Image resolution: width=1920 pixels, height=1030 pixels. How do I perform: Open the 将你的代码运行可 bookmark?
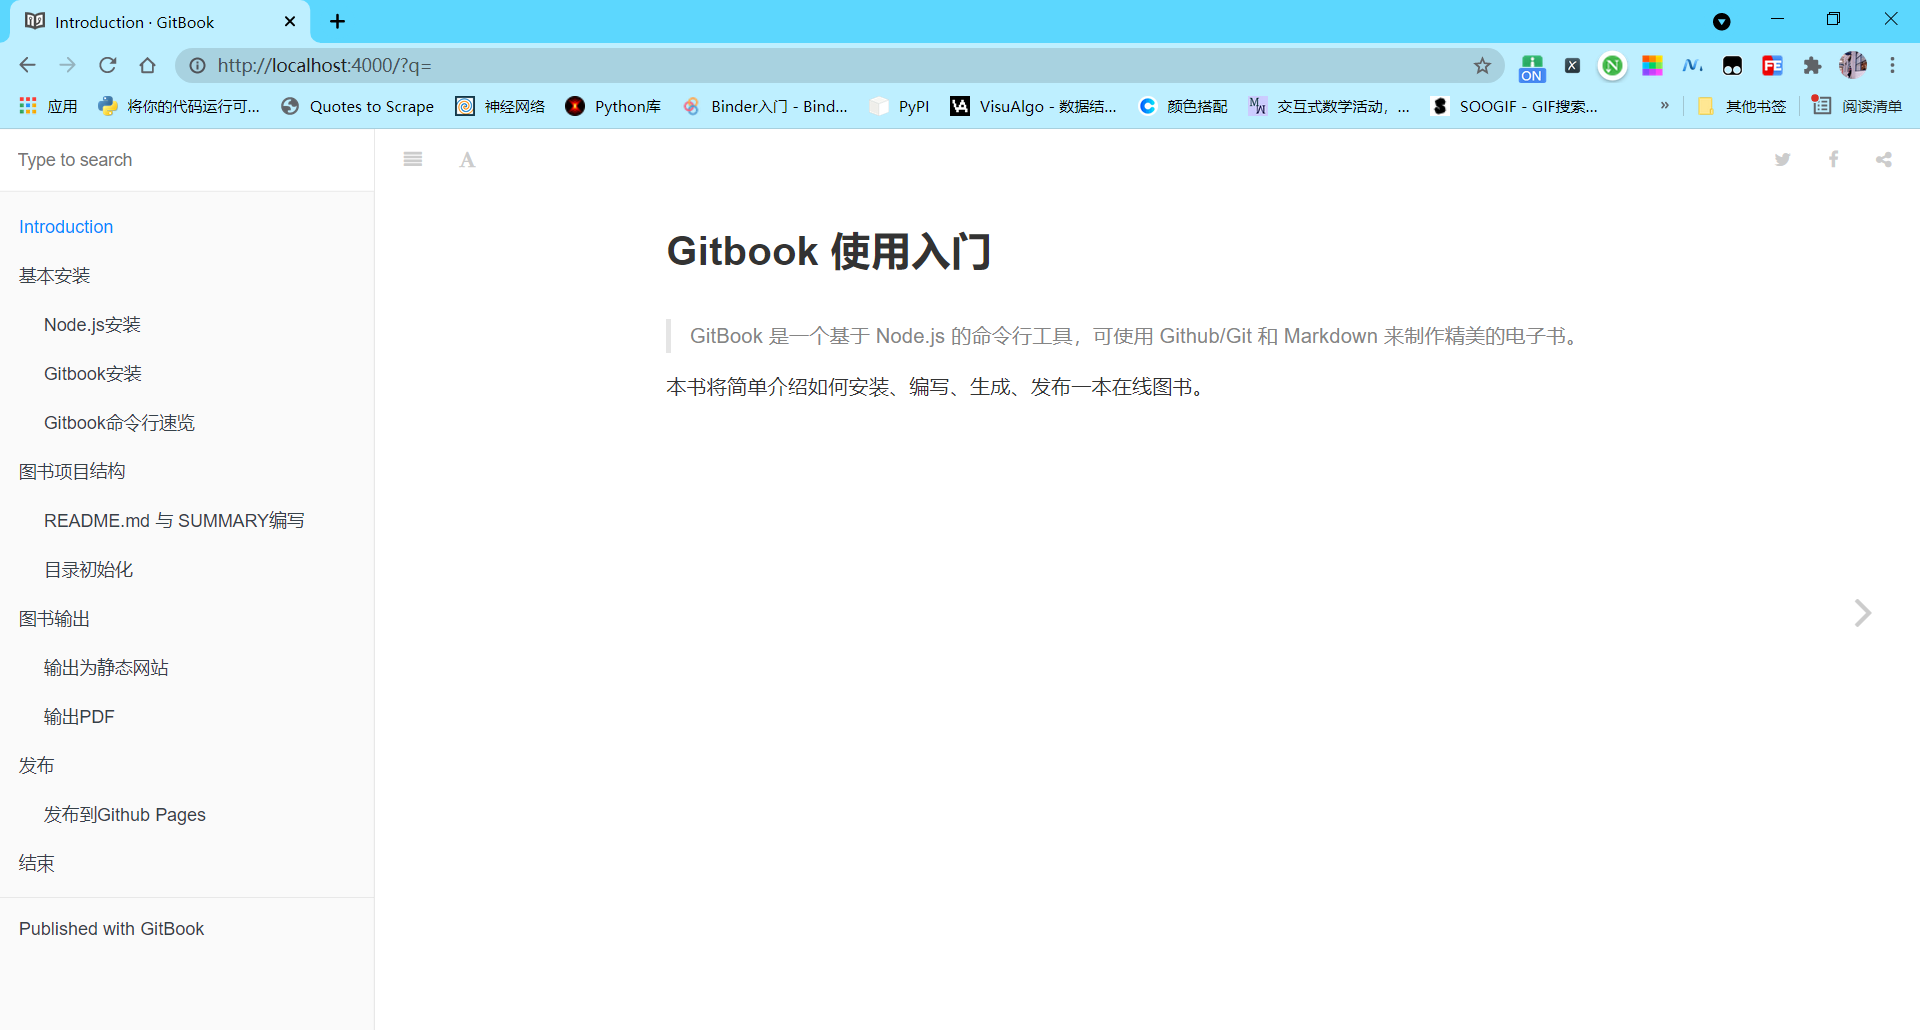[179, 106]
